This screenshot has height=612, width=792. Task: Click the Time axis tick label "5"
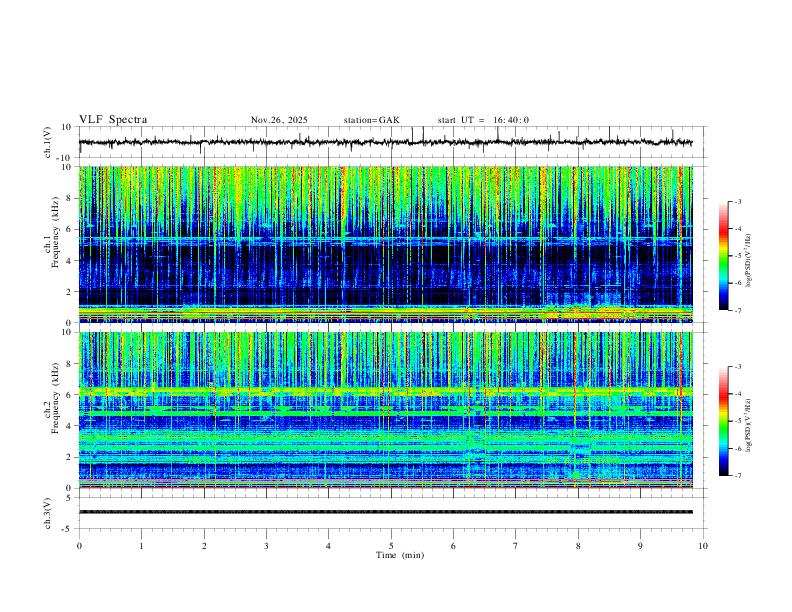point(391,546)
